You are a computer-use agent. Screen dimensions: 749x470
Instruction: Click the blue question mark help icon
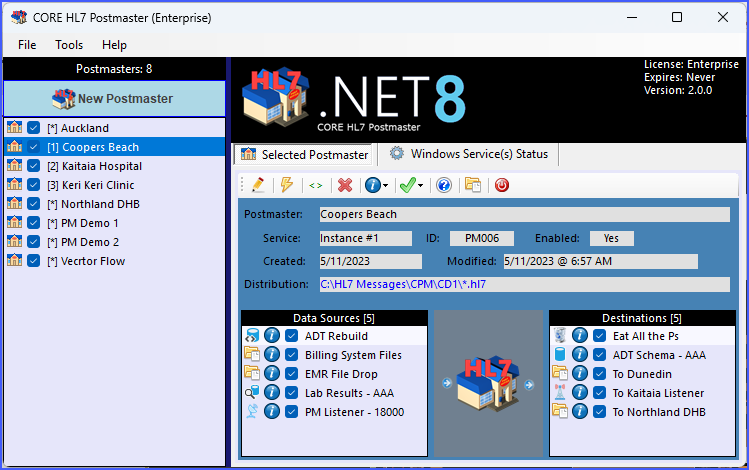pos(444,185)
